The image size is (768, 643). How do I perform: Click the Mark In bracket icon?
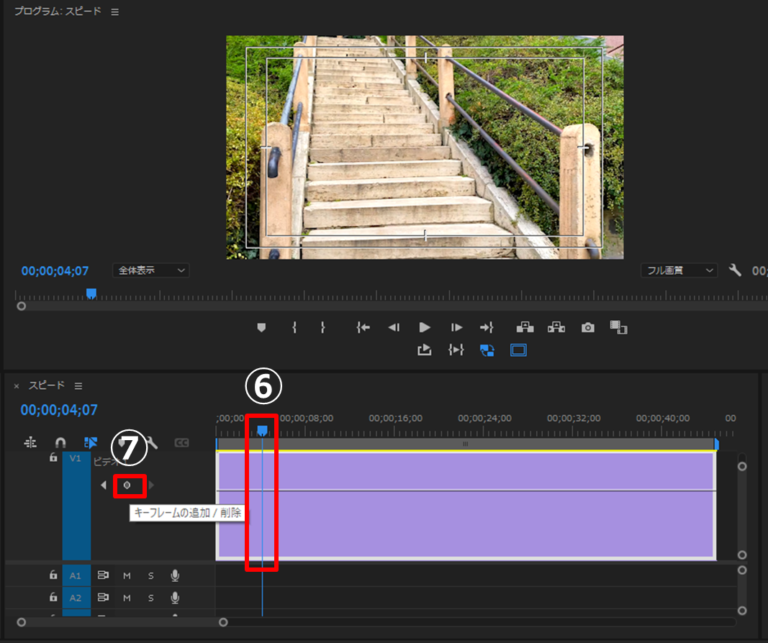coord(294,327)
